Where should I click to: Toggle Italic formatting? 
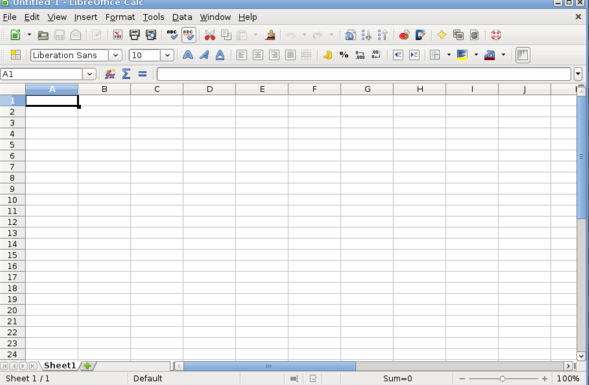tap(204, 55)
